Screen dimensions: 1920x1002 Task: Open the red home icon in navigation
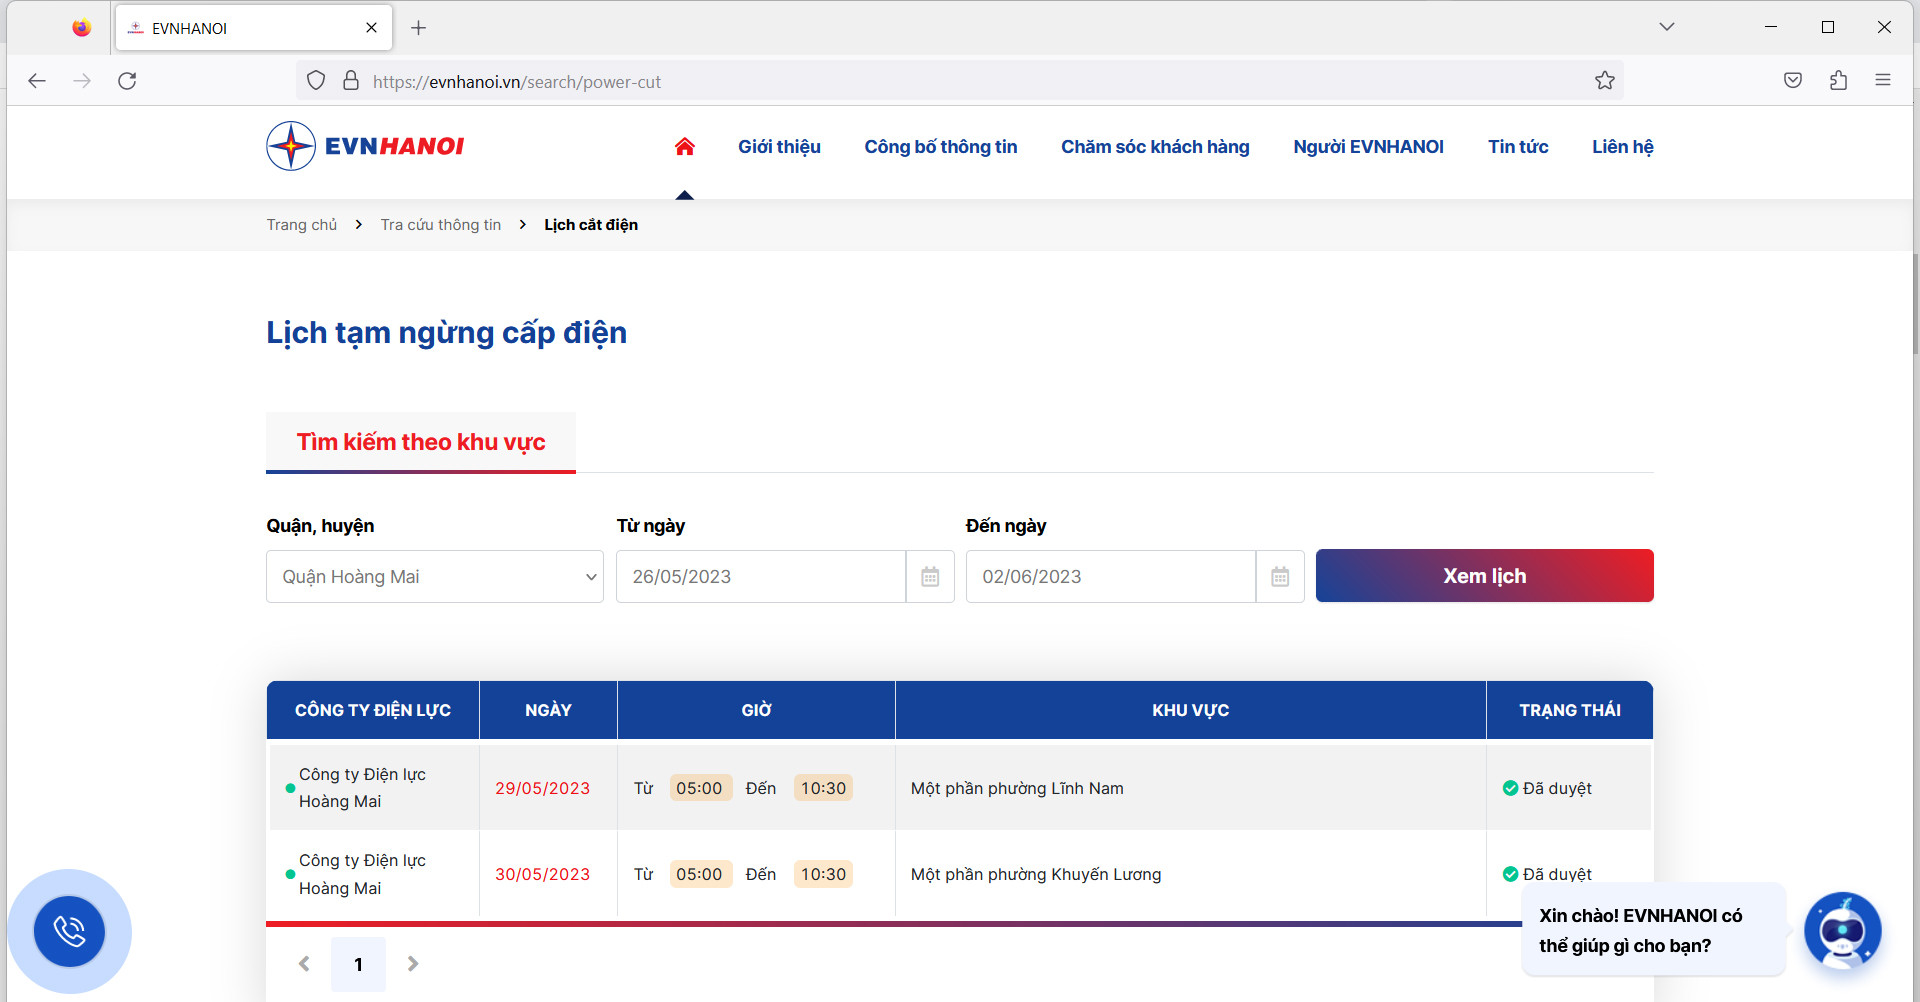(x=684, y=147)
